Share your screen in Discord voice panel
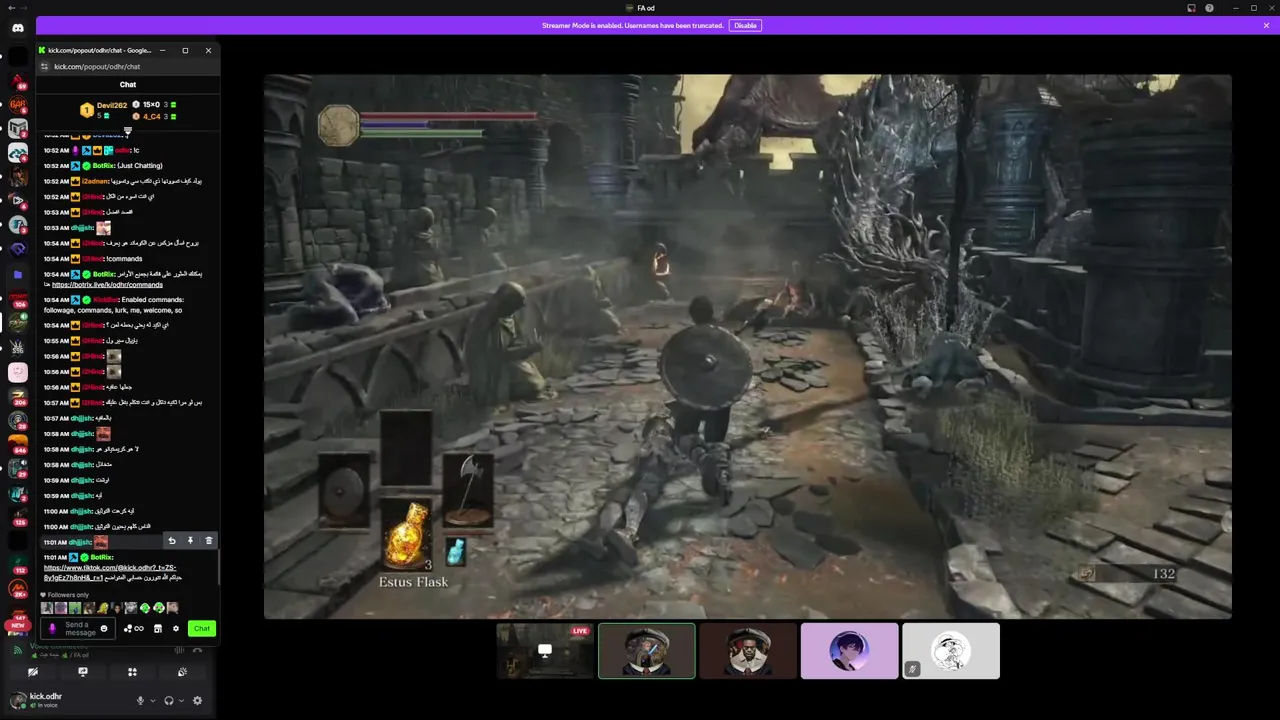Viewport: 1280px width, 720px height. click(x=83, y=672)
